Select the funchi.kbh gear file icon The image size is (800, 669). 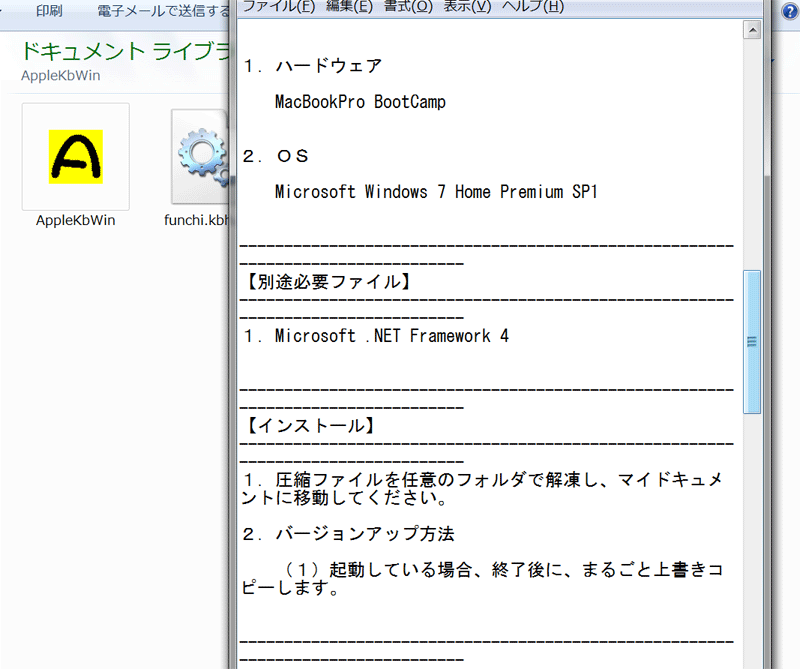coord(201,157)
